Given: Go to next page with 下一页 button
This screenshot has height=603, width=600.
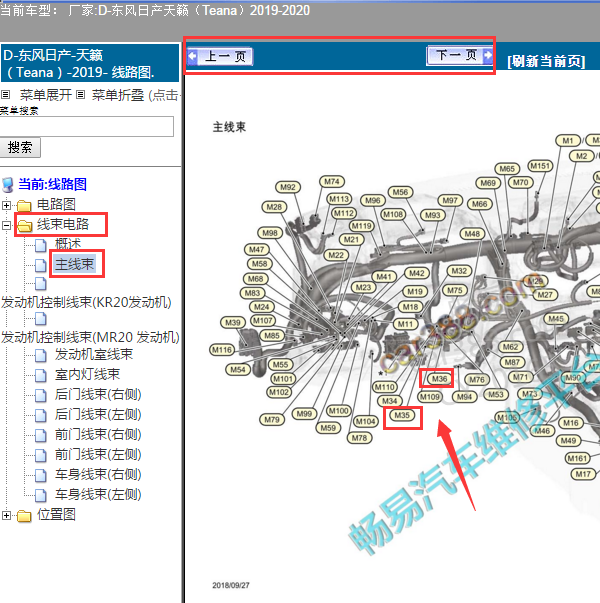Looking at the screenshot, I should (460, 55).
